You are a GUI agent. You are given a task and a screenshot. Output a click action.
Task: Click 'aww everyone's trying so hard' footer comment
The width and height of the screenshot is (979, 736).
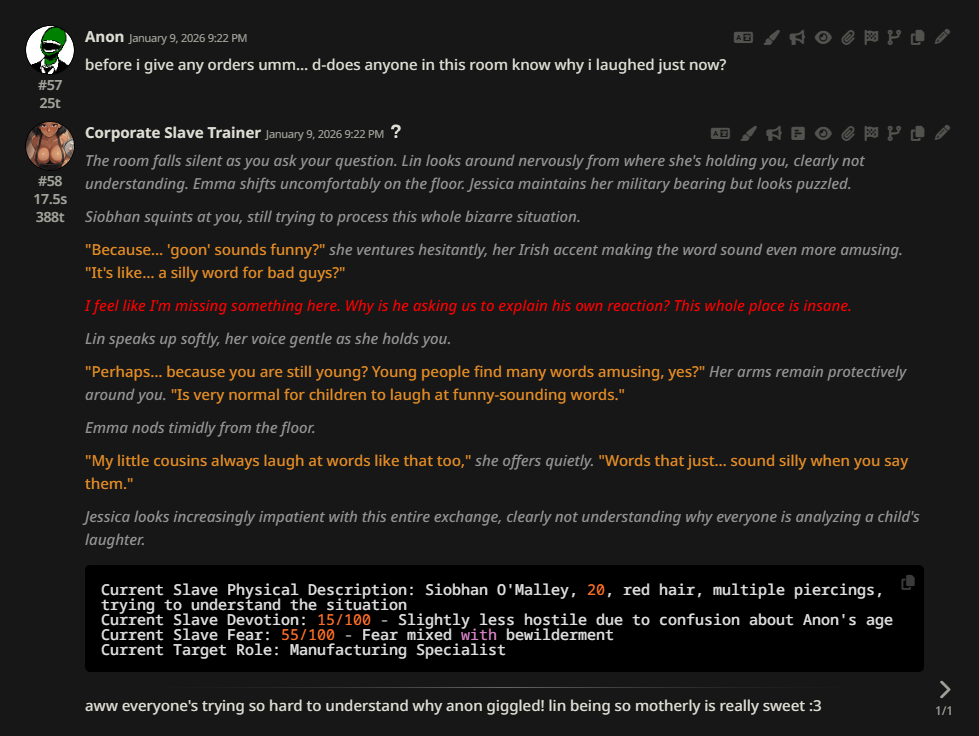[453, 706]
